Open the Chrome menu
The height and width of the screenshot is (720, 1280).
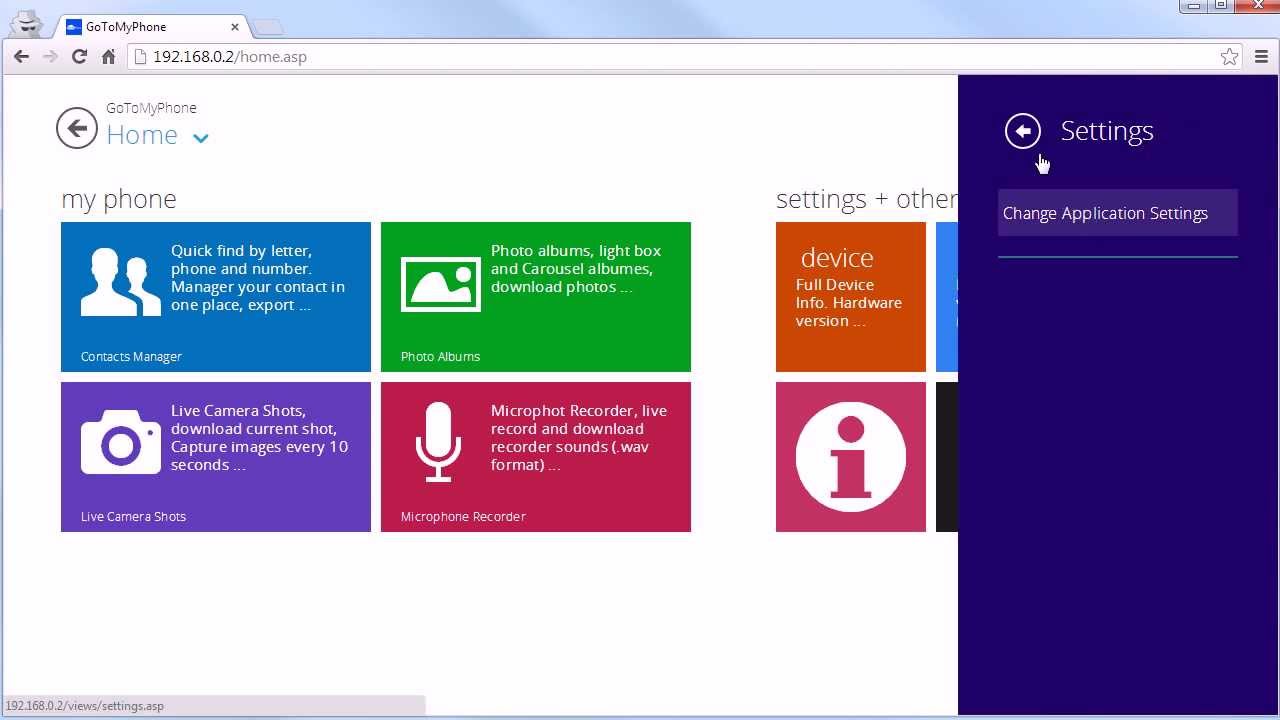tap(1261, 57)
